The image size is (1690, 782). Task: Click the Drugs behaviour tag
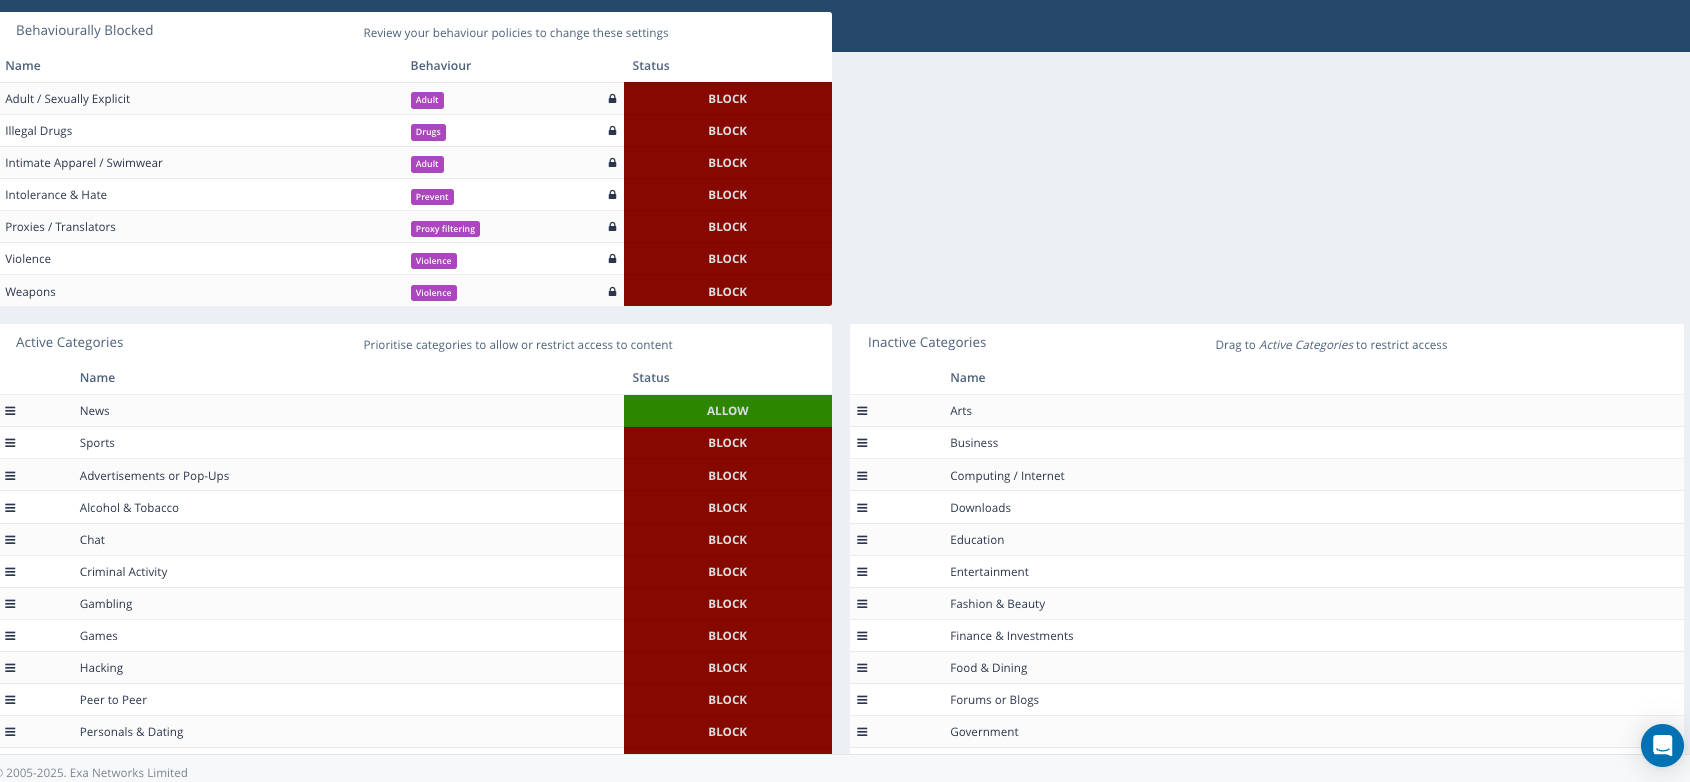(428, 132)
